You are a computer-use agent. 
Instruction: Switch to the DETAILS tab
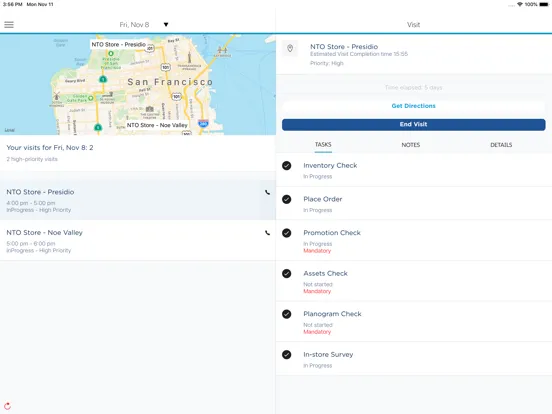(501, 145)
